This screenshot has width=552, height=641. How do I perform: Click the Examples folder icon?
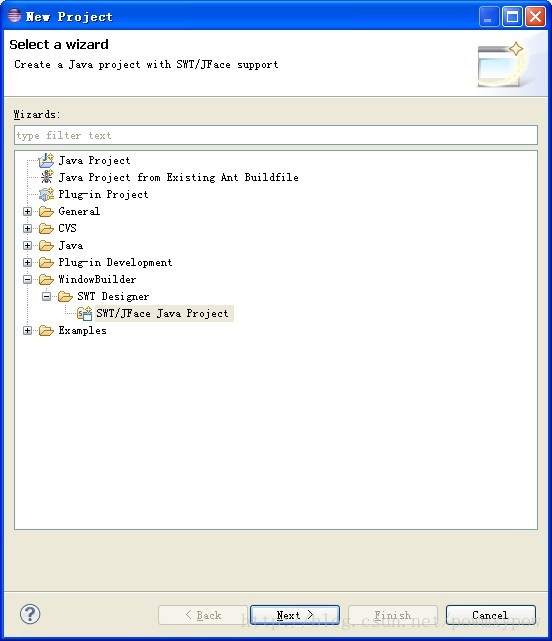pyautogui.click(x=46, y=330)
